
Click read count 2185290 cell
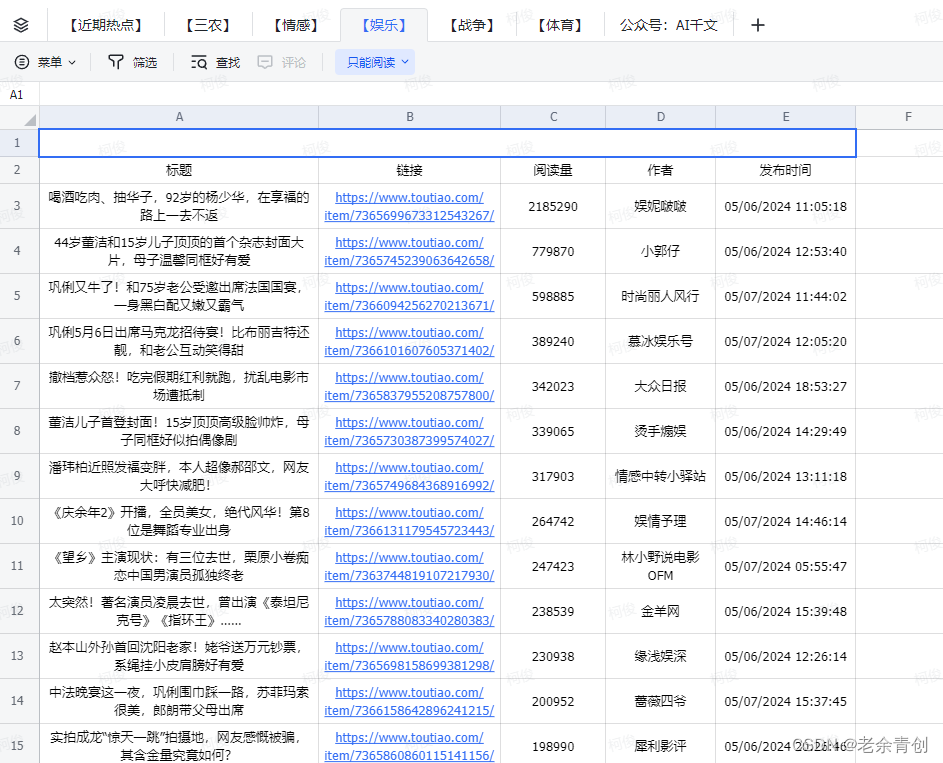click(553, 206)
